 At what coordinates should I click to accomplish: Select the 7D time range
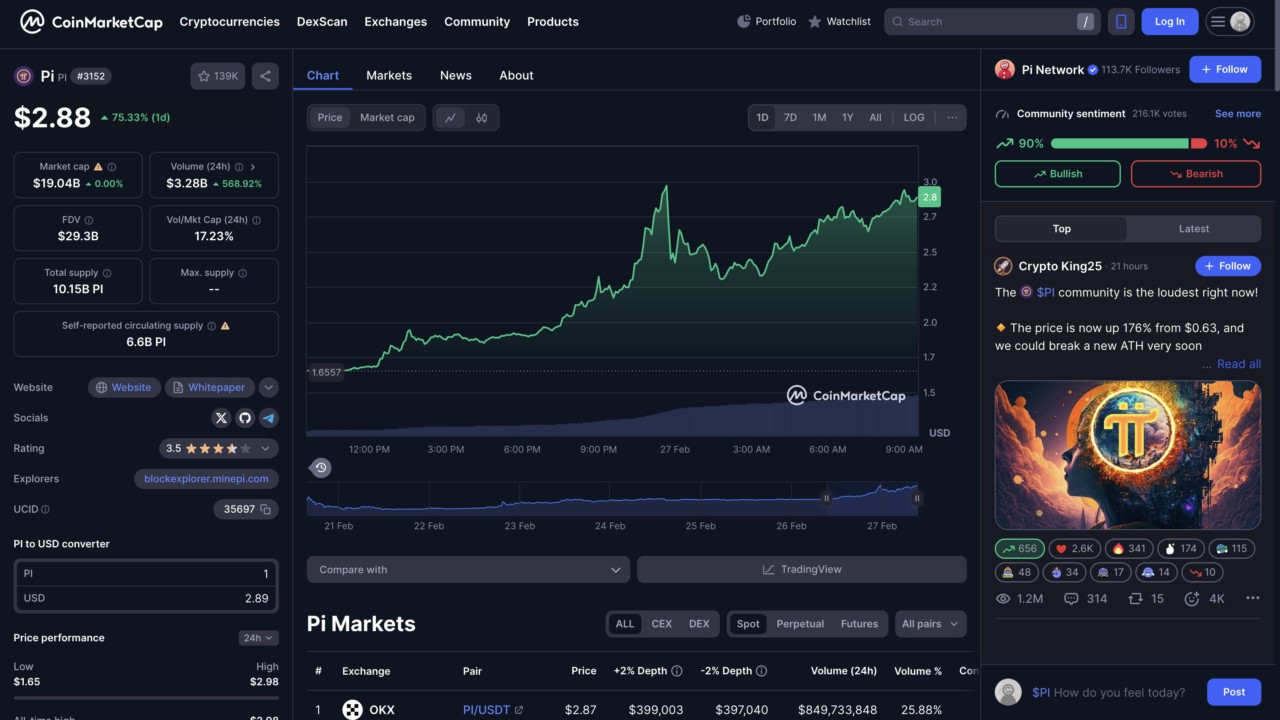click(790, 118)
